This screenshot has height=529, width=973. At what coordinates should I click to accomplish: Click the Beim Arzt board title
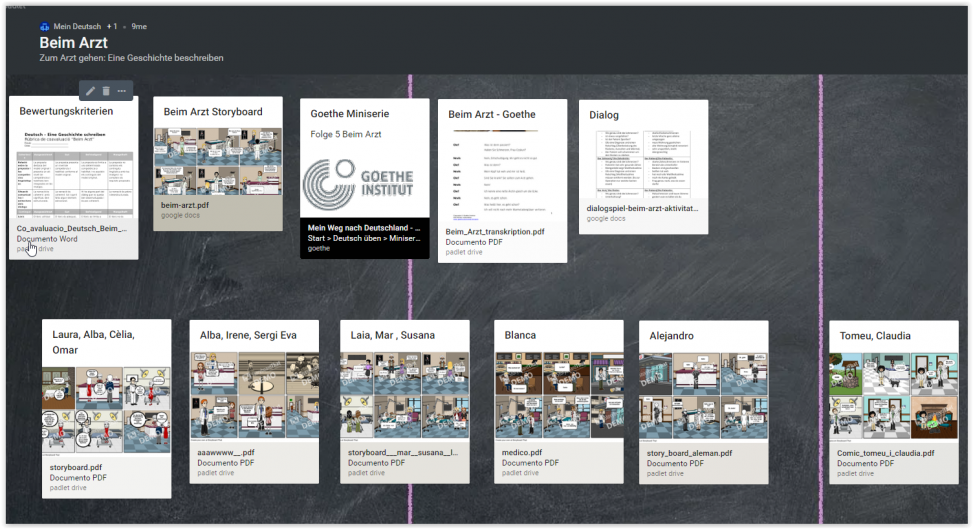74,43
